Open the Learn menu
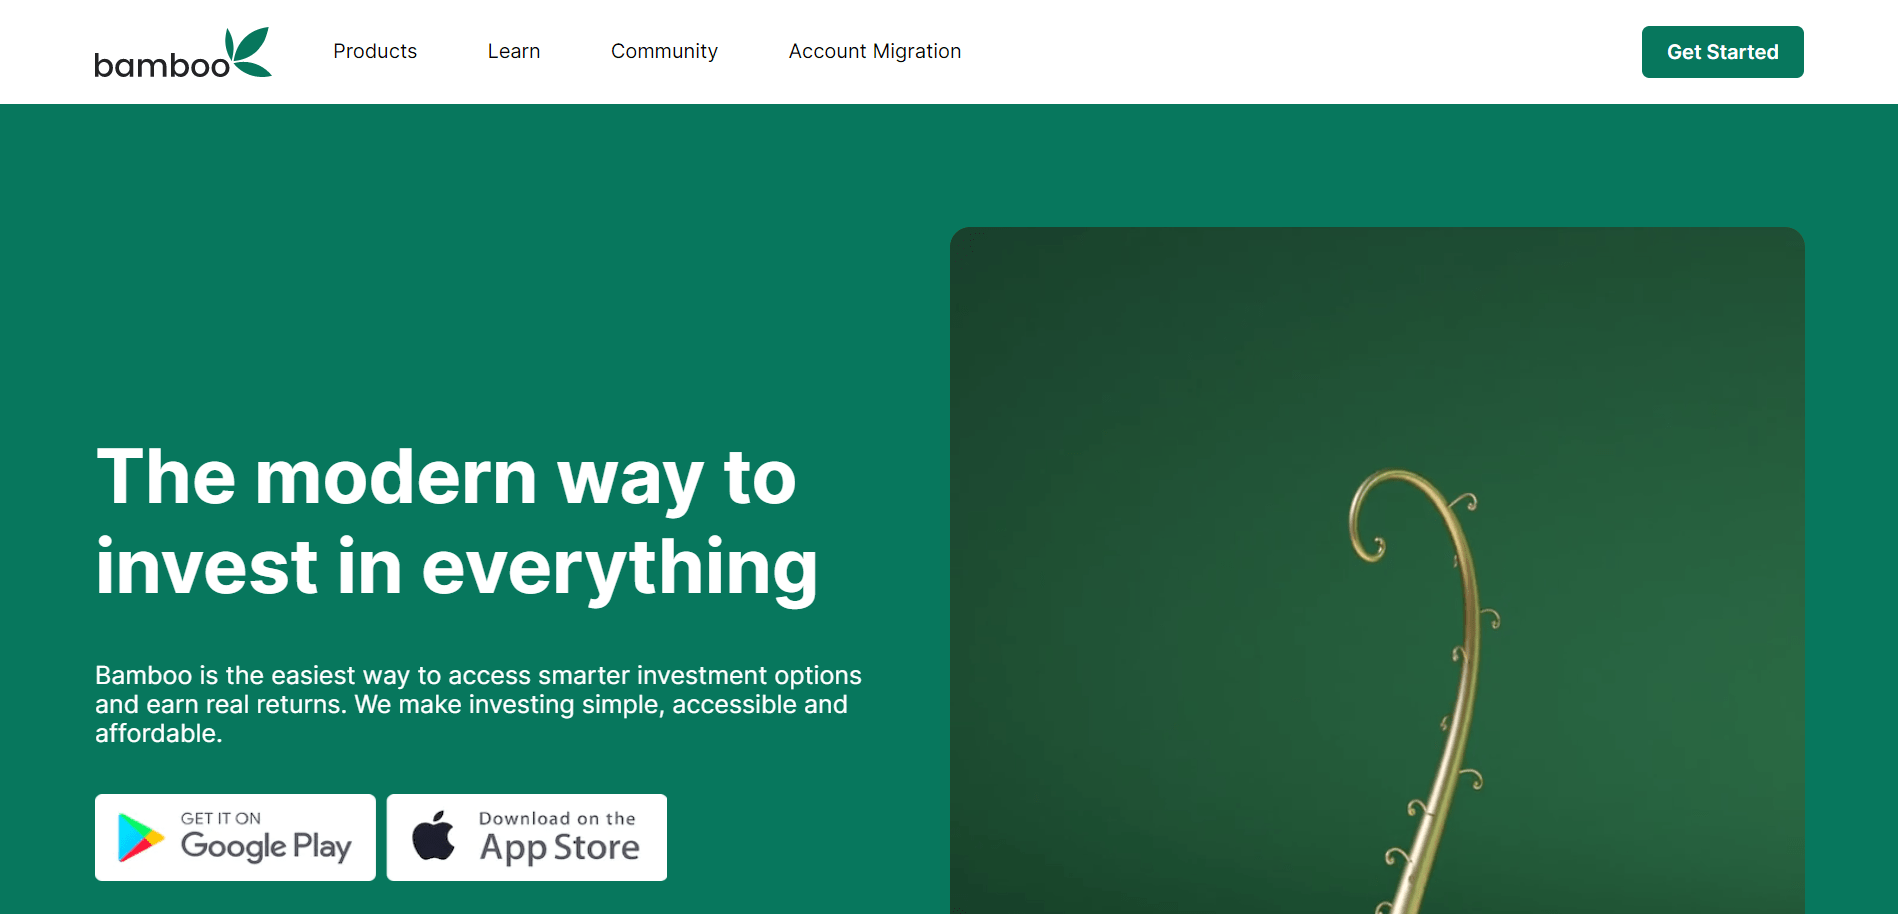This screenshot has height=914, width=1898. tap(514, 51)
